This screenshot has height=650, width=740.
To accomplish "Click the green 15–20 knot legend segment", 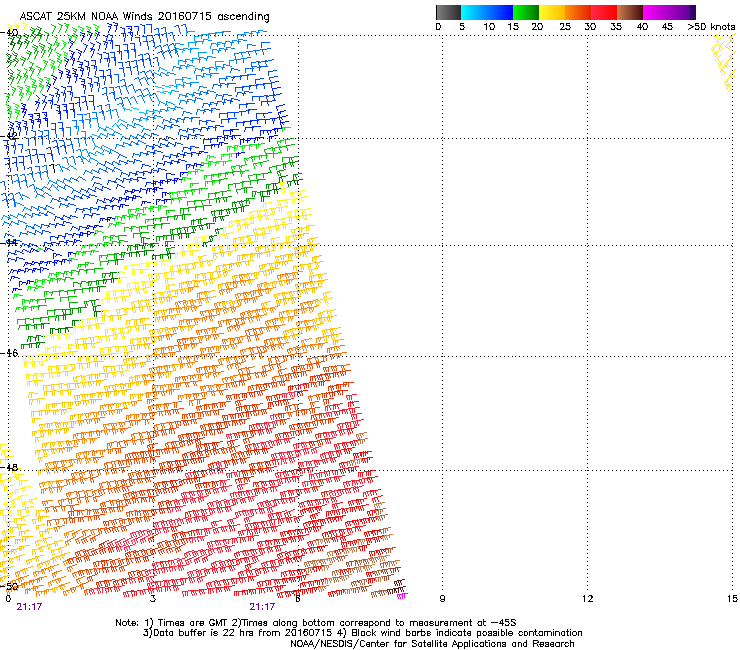I will [x=526, y=12].
